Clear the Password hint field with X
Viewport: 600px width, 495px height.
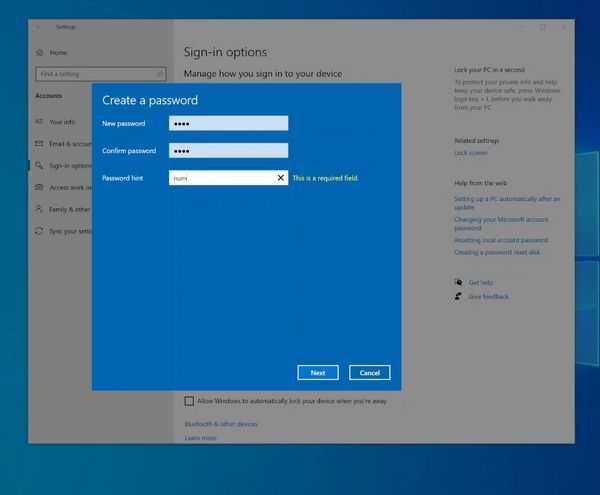pyautogui.click(x=280, y=178)
